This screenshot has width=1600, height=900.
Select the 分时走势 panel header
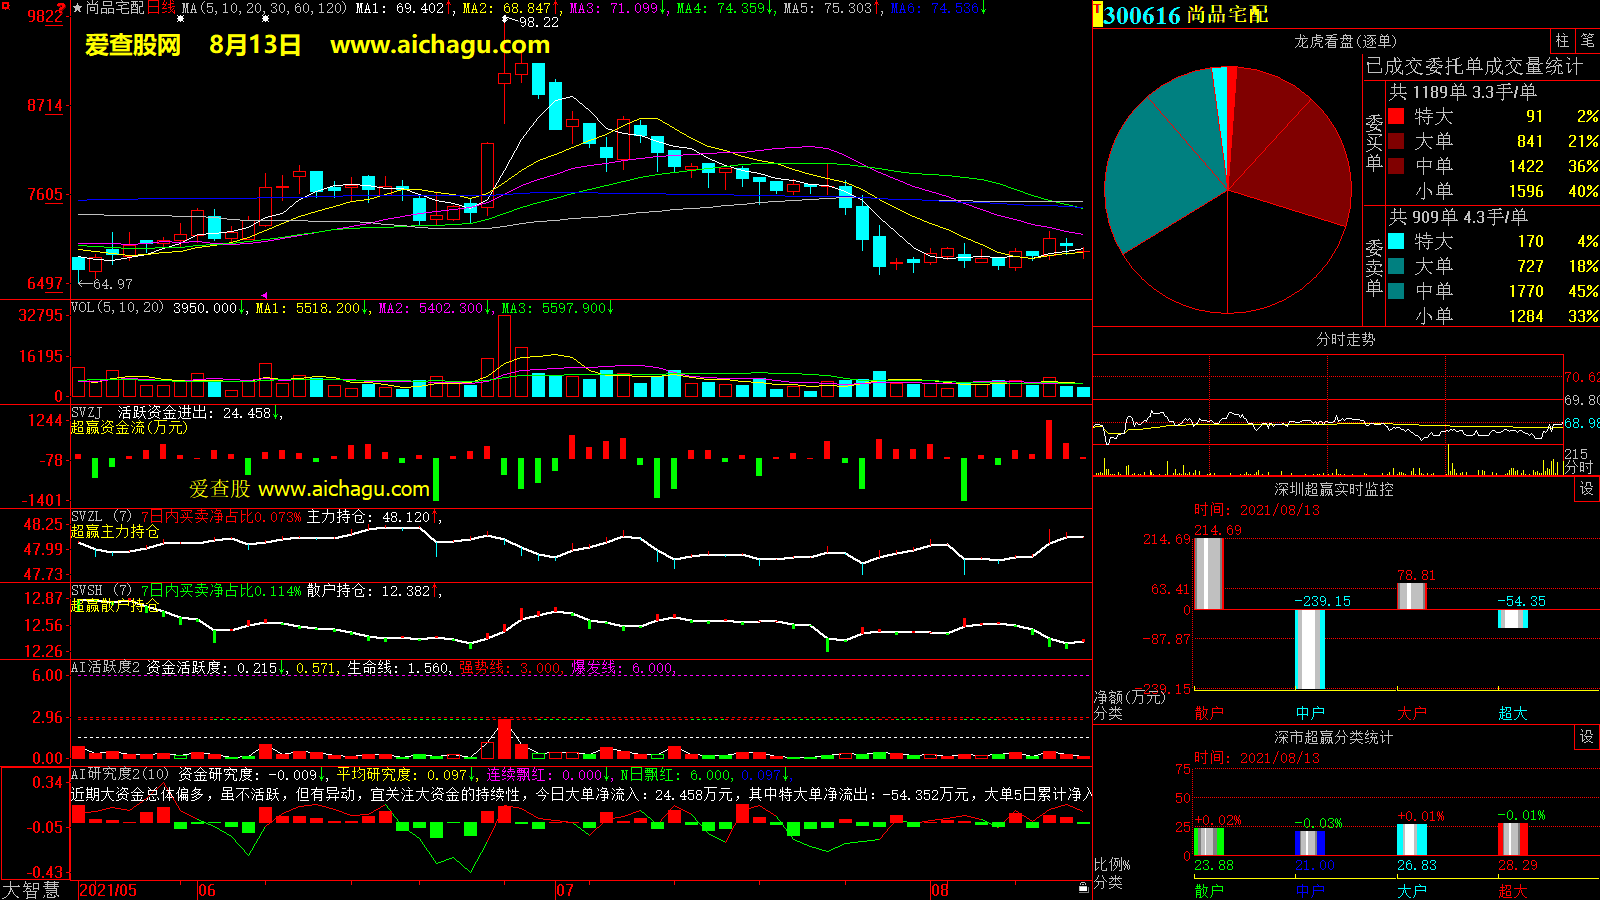tap(1345, 339)
